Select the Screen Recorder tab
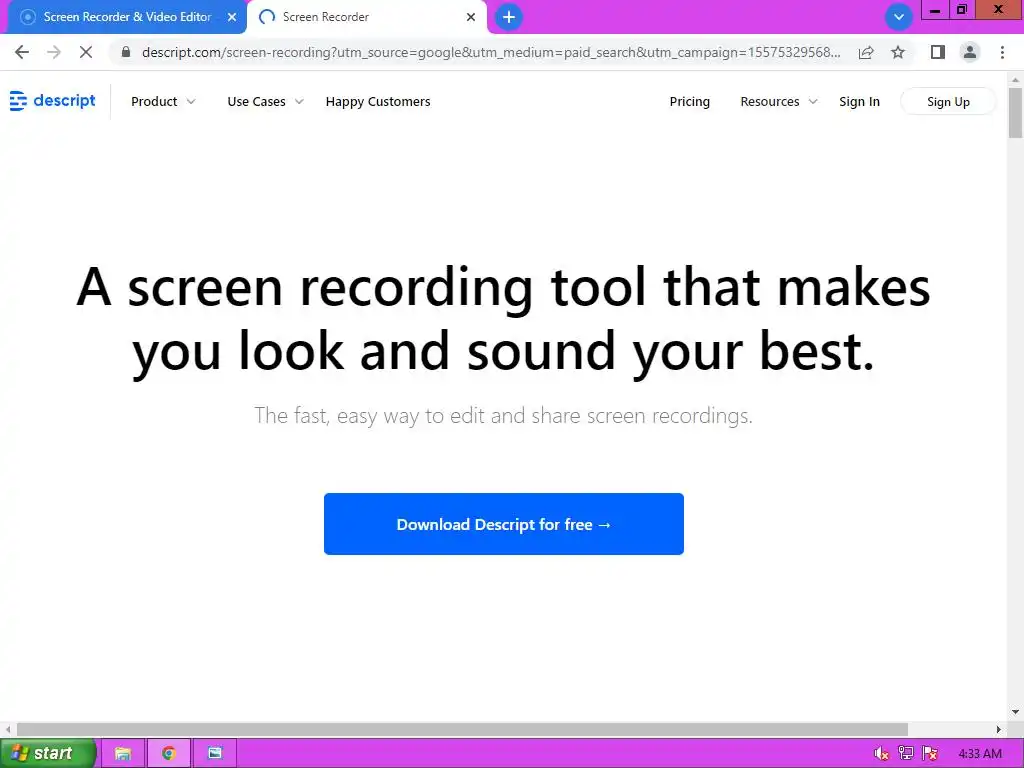 (x=366, y=17)
